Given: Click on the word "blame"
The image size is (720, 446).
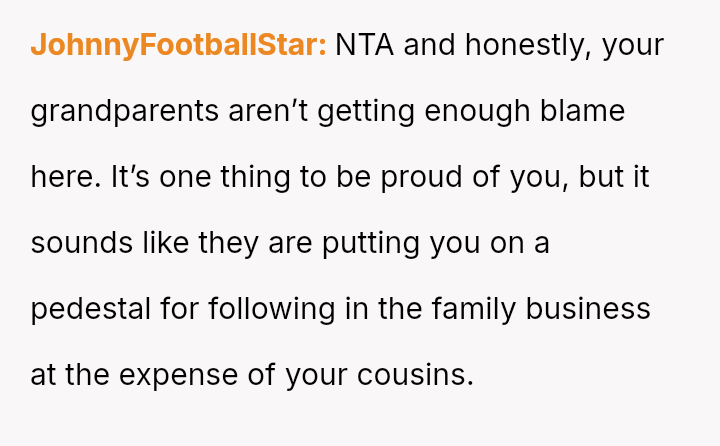Looking at the screenshot, I should tap(588, 112).
